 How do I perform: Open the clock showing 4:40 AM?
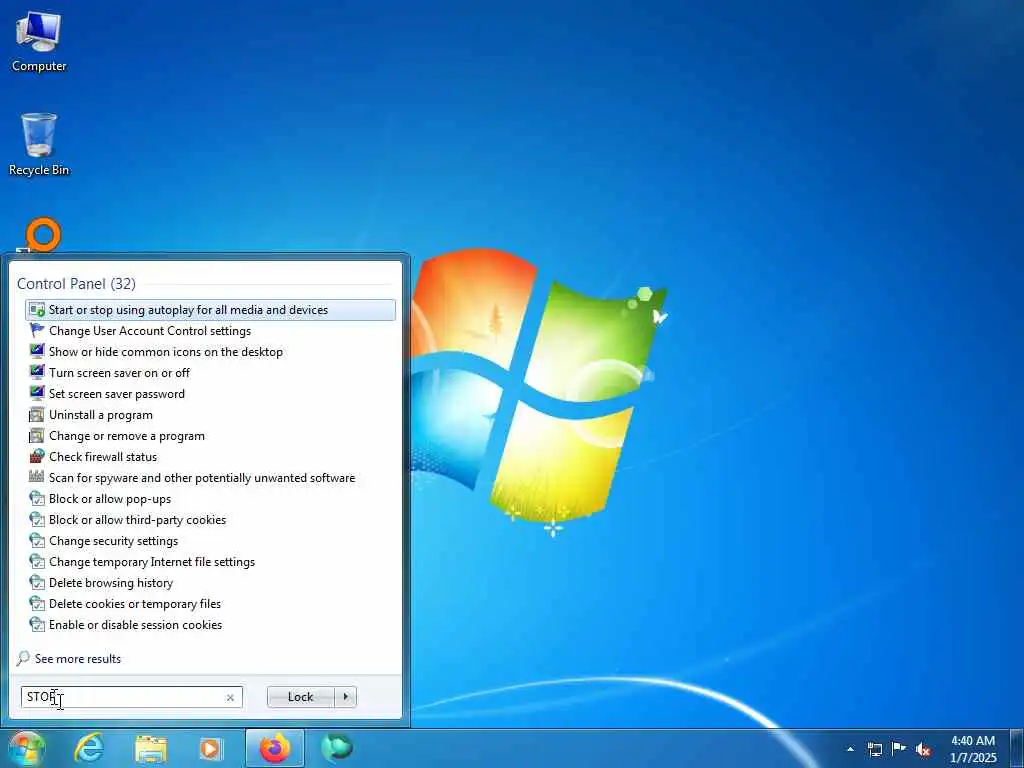pos(974,749)
